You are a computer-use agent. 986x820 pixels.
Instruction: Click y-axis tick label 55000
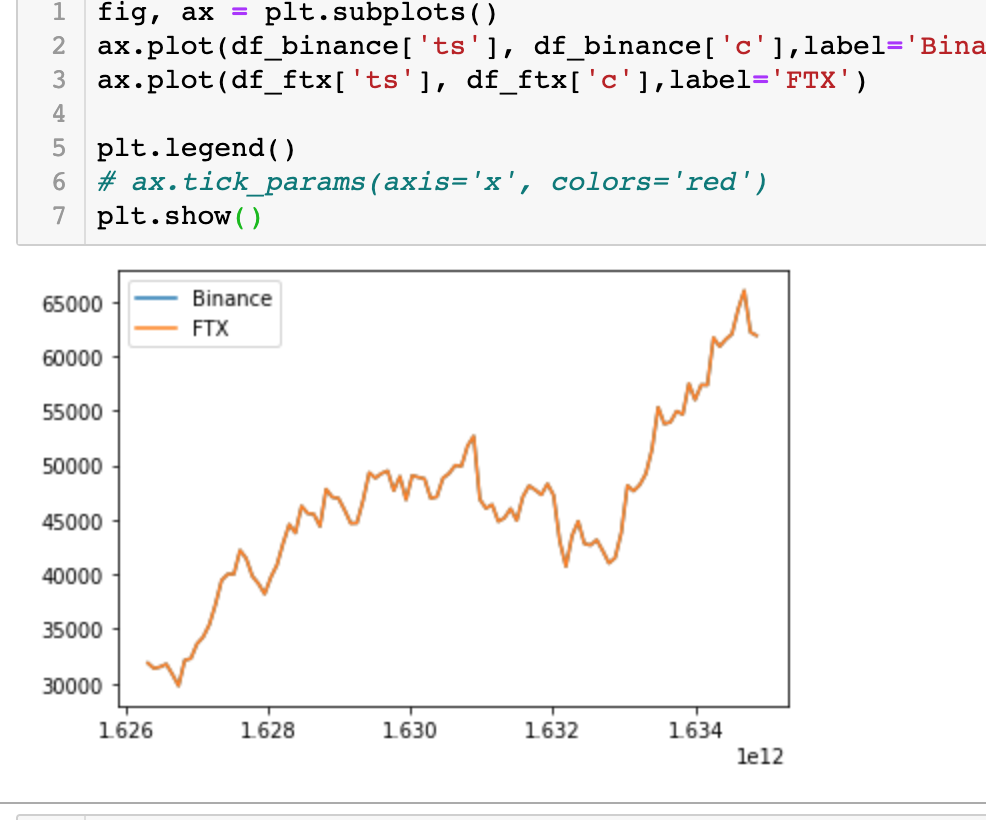[72, 412]
